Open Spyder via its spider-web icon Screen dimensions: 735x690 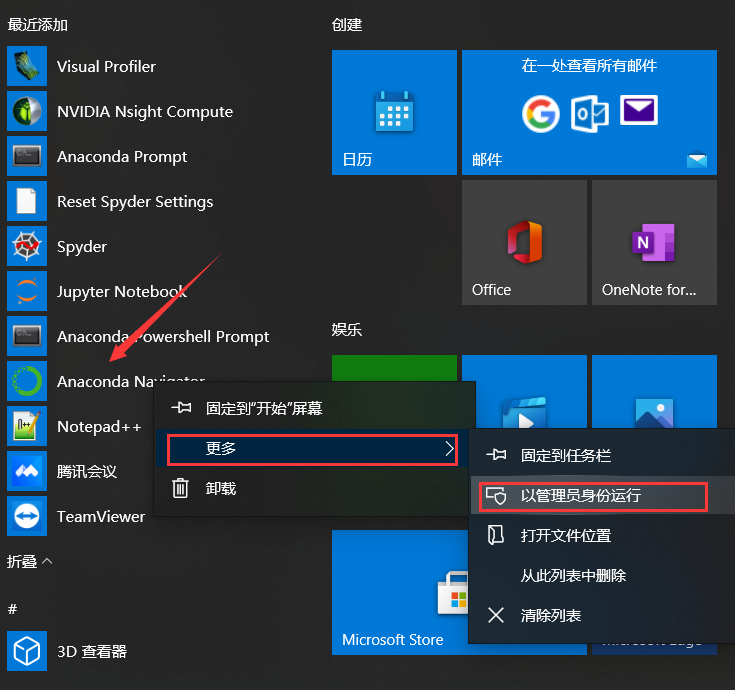tap(27, 246)
